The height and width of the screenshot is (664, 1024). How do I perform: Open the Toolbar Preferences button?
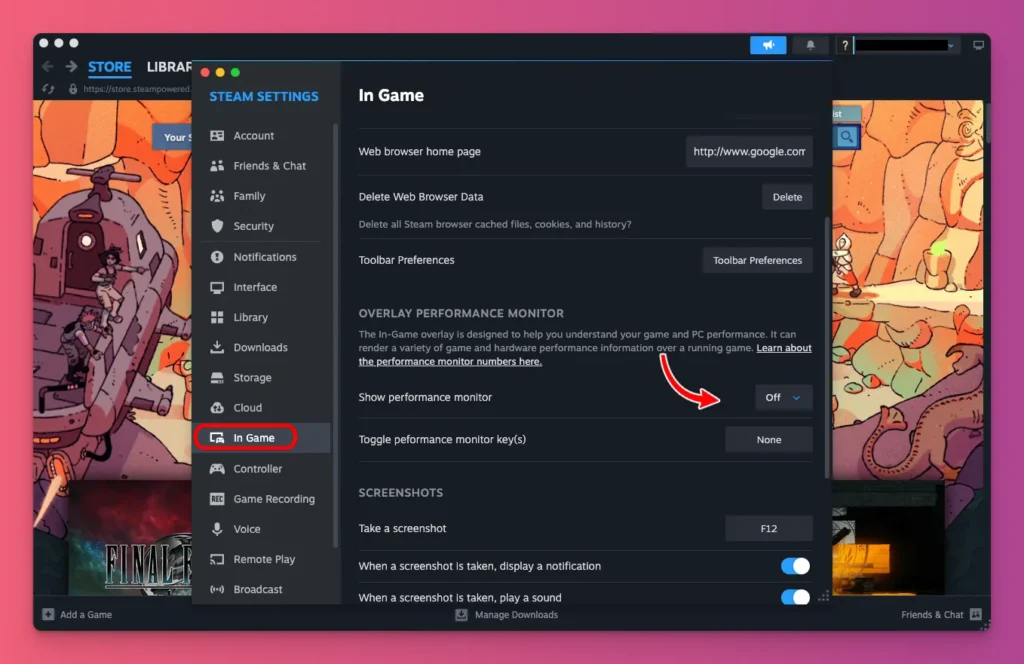point(757,260)
